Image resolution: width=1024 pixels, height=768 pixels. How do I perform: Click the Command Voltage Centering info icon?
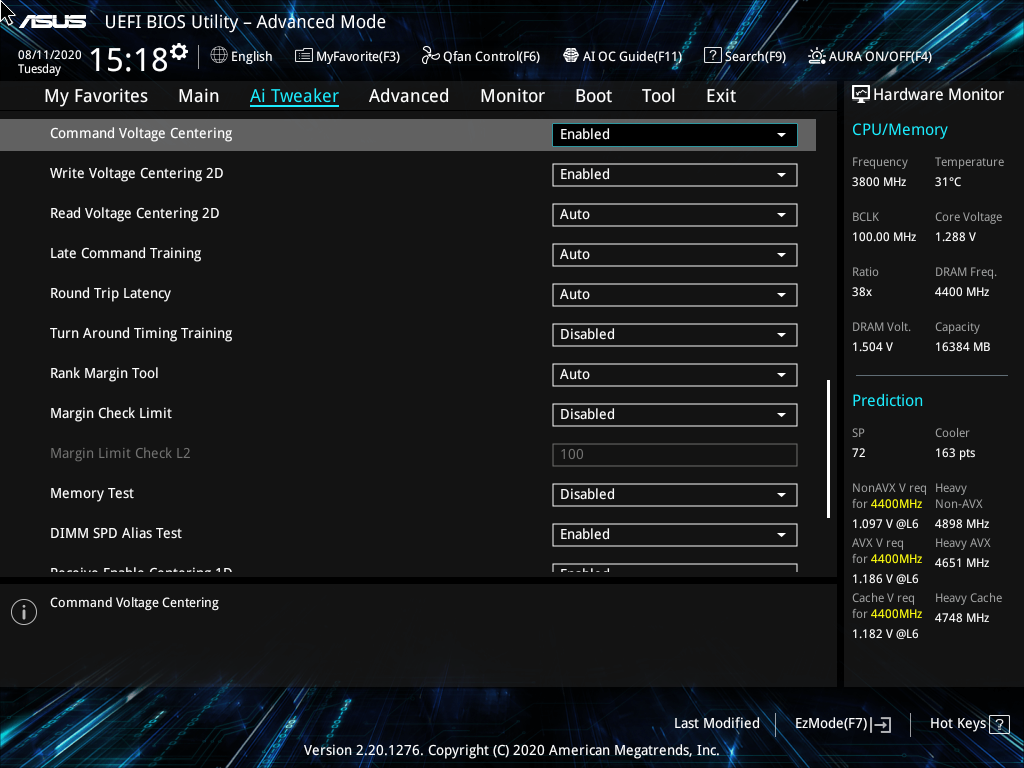23,611
